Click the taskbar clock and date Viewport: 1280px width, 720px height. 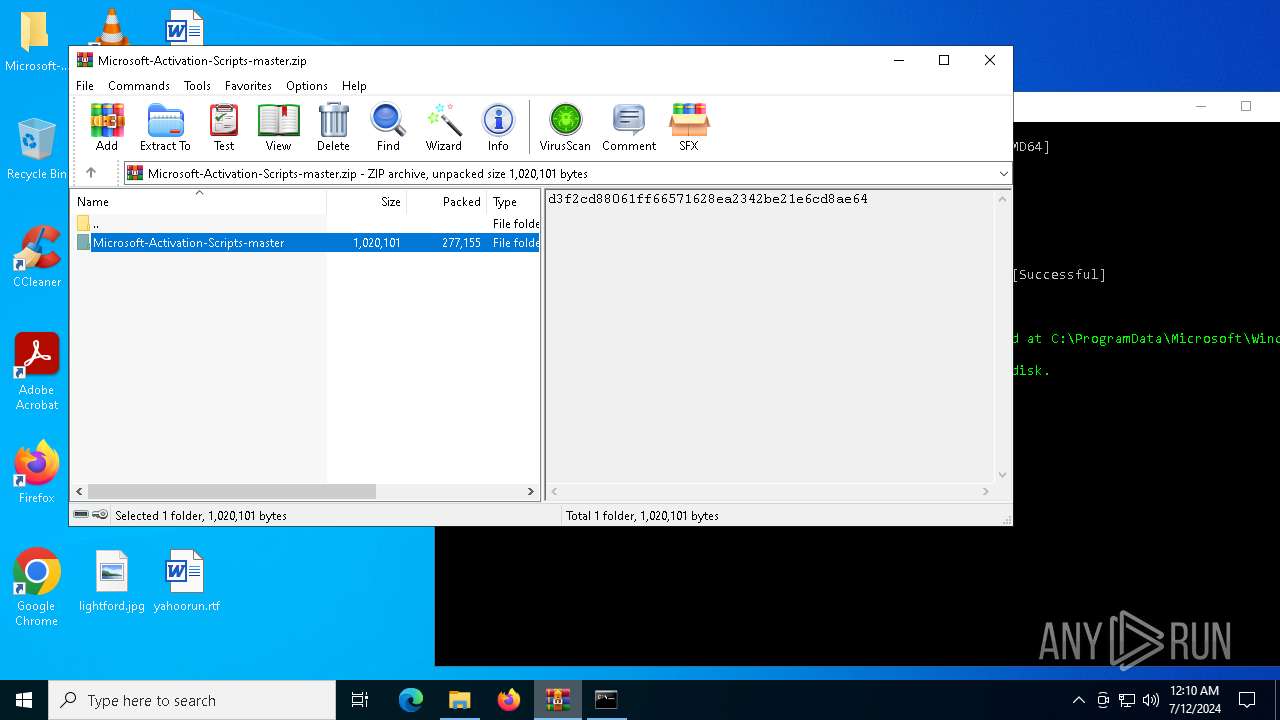(x=1194, y=700)
